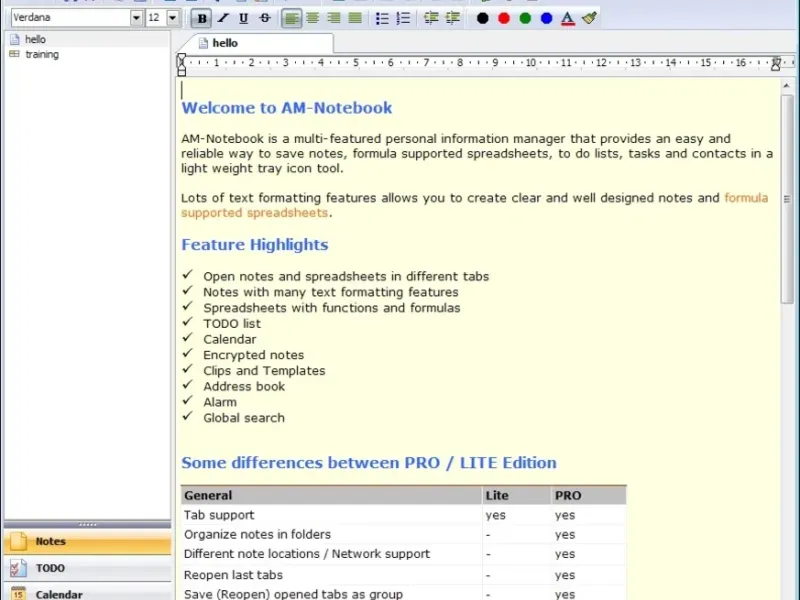Screen dimensions: 800x600
Task: Open the font color picker A
Action: pos(567,18)
